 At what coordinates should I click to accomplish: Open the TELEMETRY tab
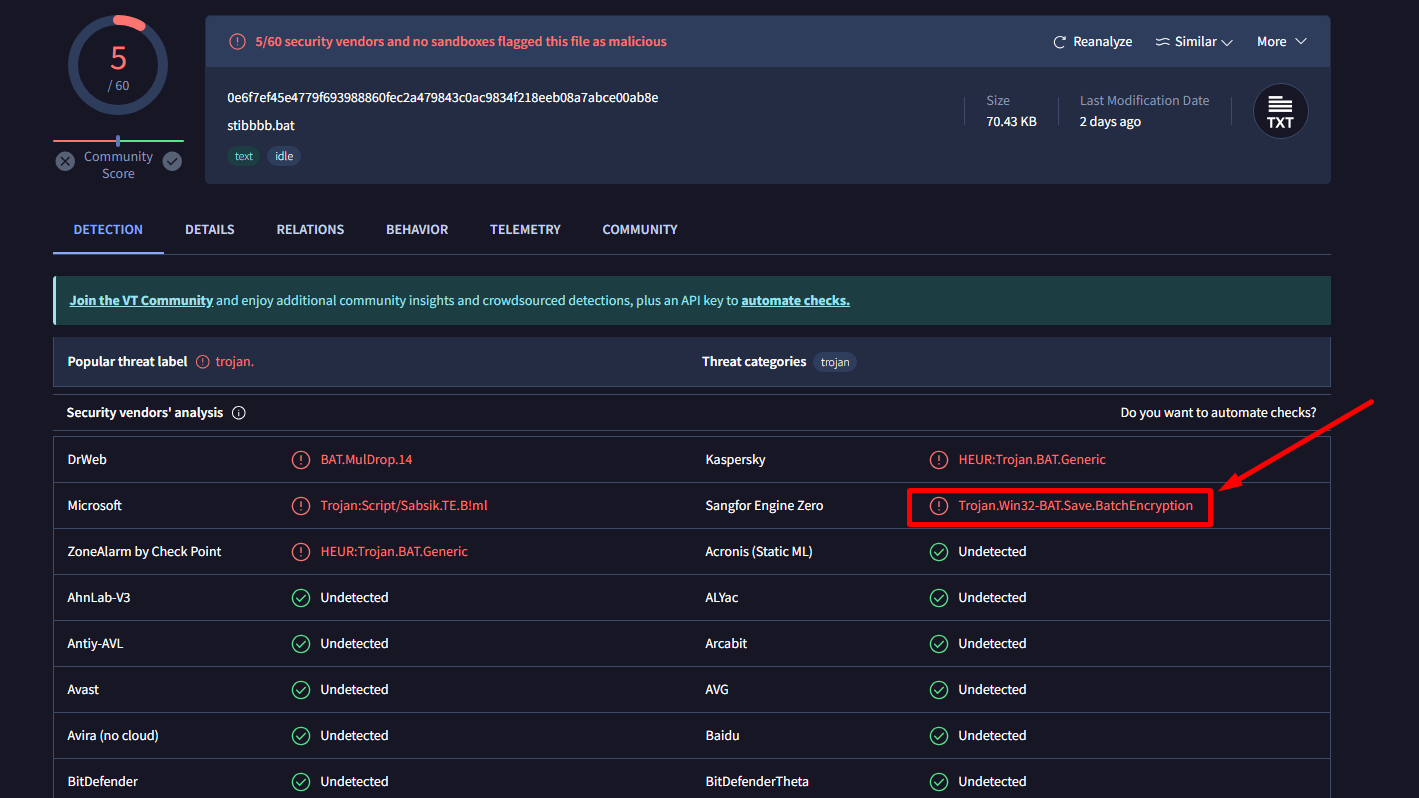coord(525,230)
